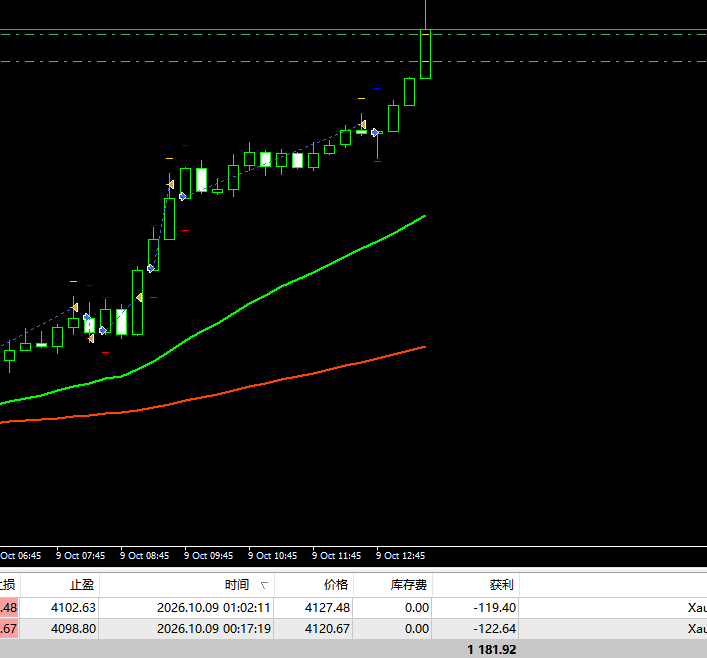Click the 9 Oct 11:45 time axis label
Viewport: 707px width, 658px height.
(336, 556)
